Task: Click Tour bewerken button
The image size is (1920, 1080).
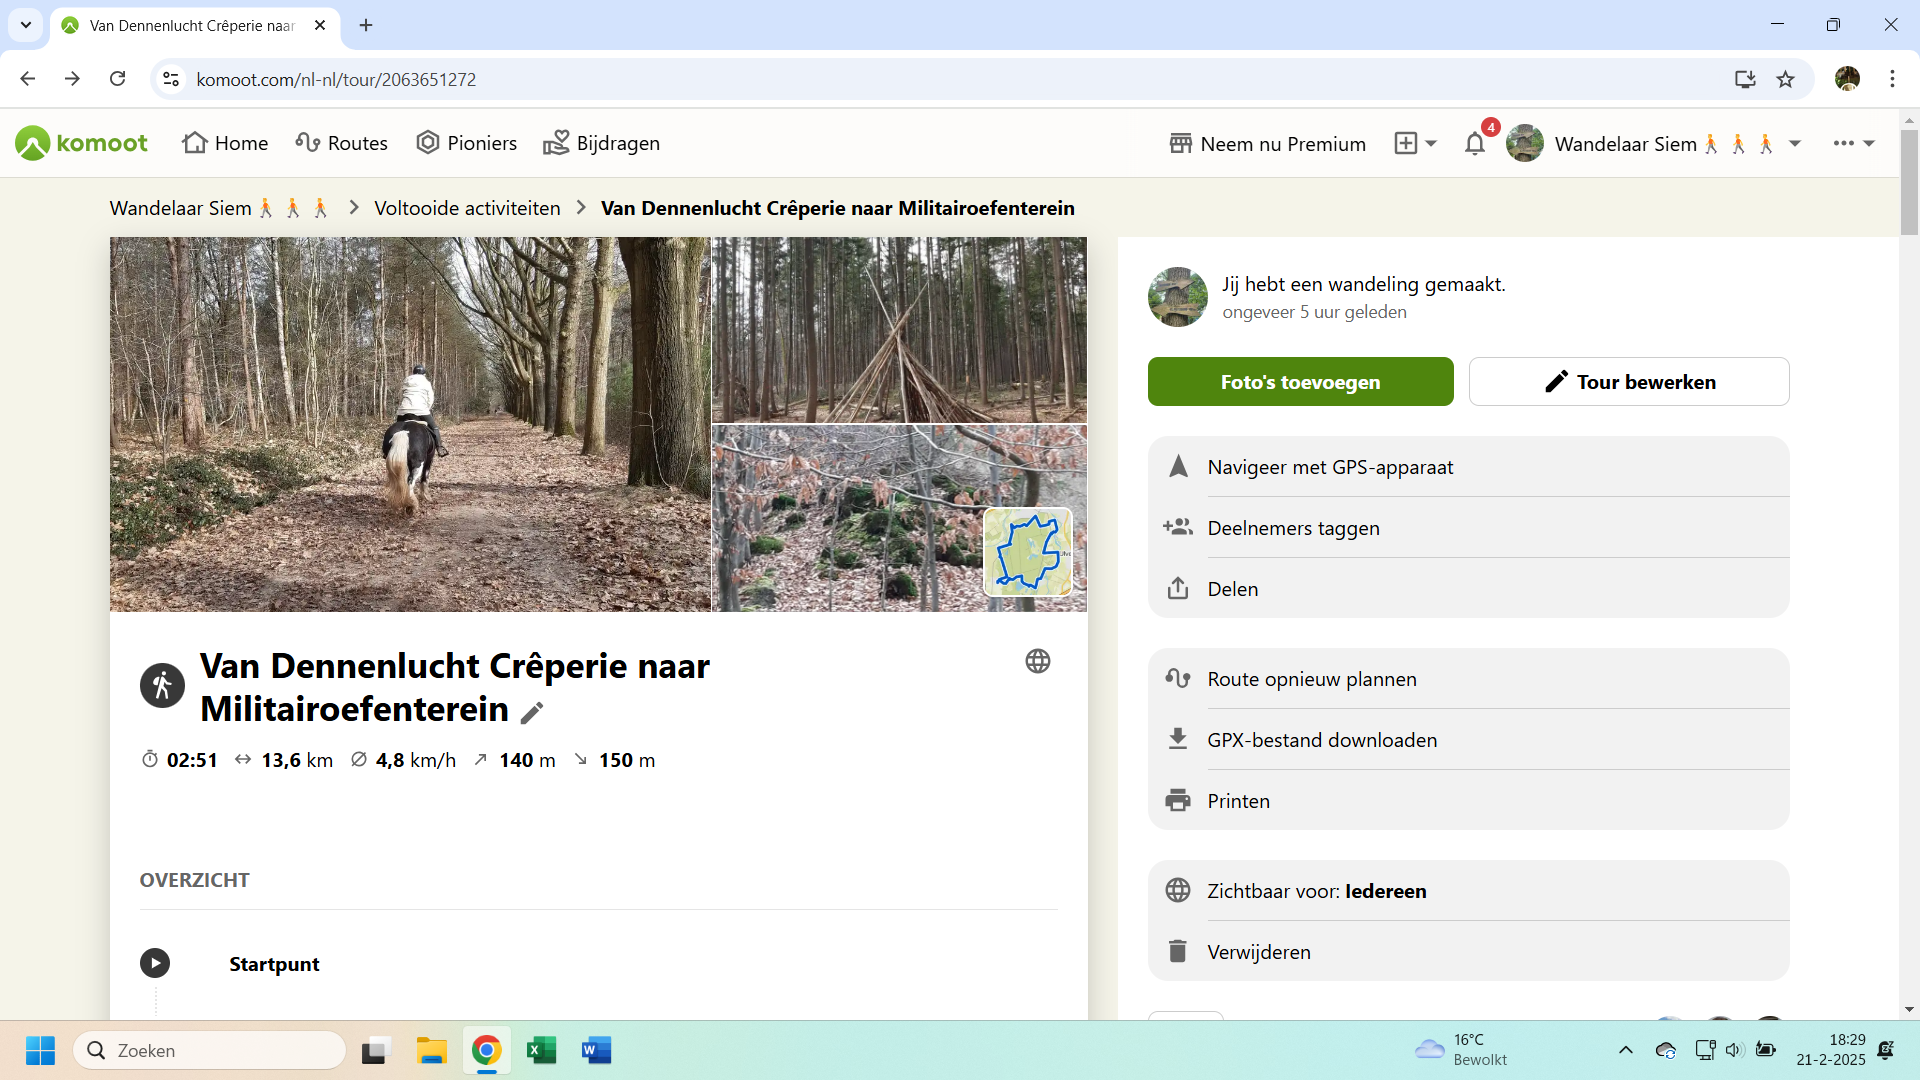Action: 1628,382
